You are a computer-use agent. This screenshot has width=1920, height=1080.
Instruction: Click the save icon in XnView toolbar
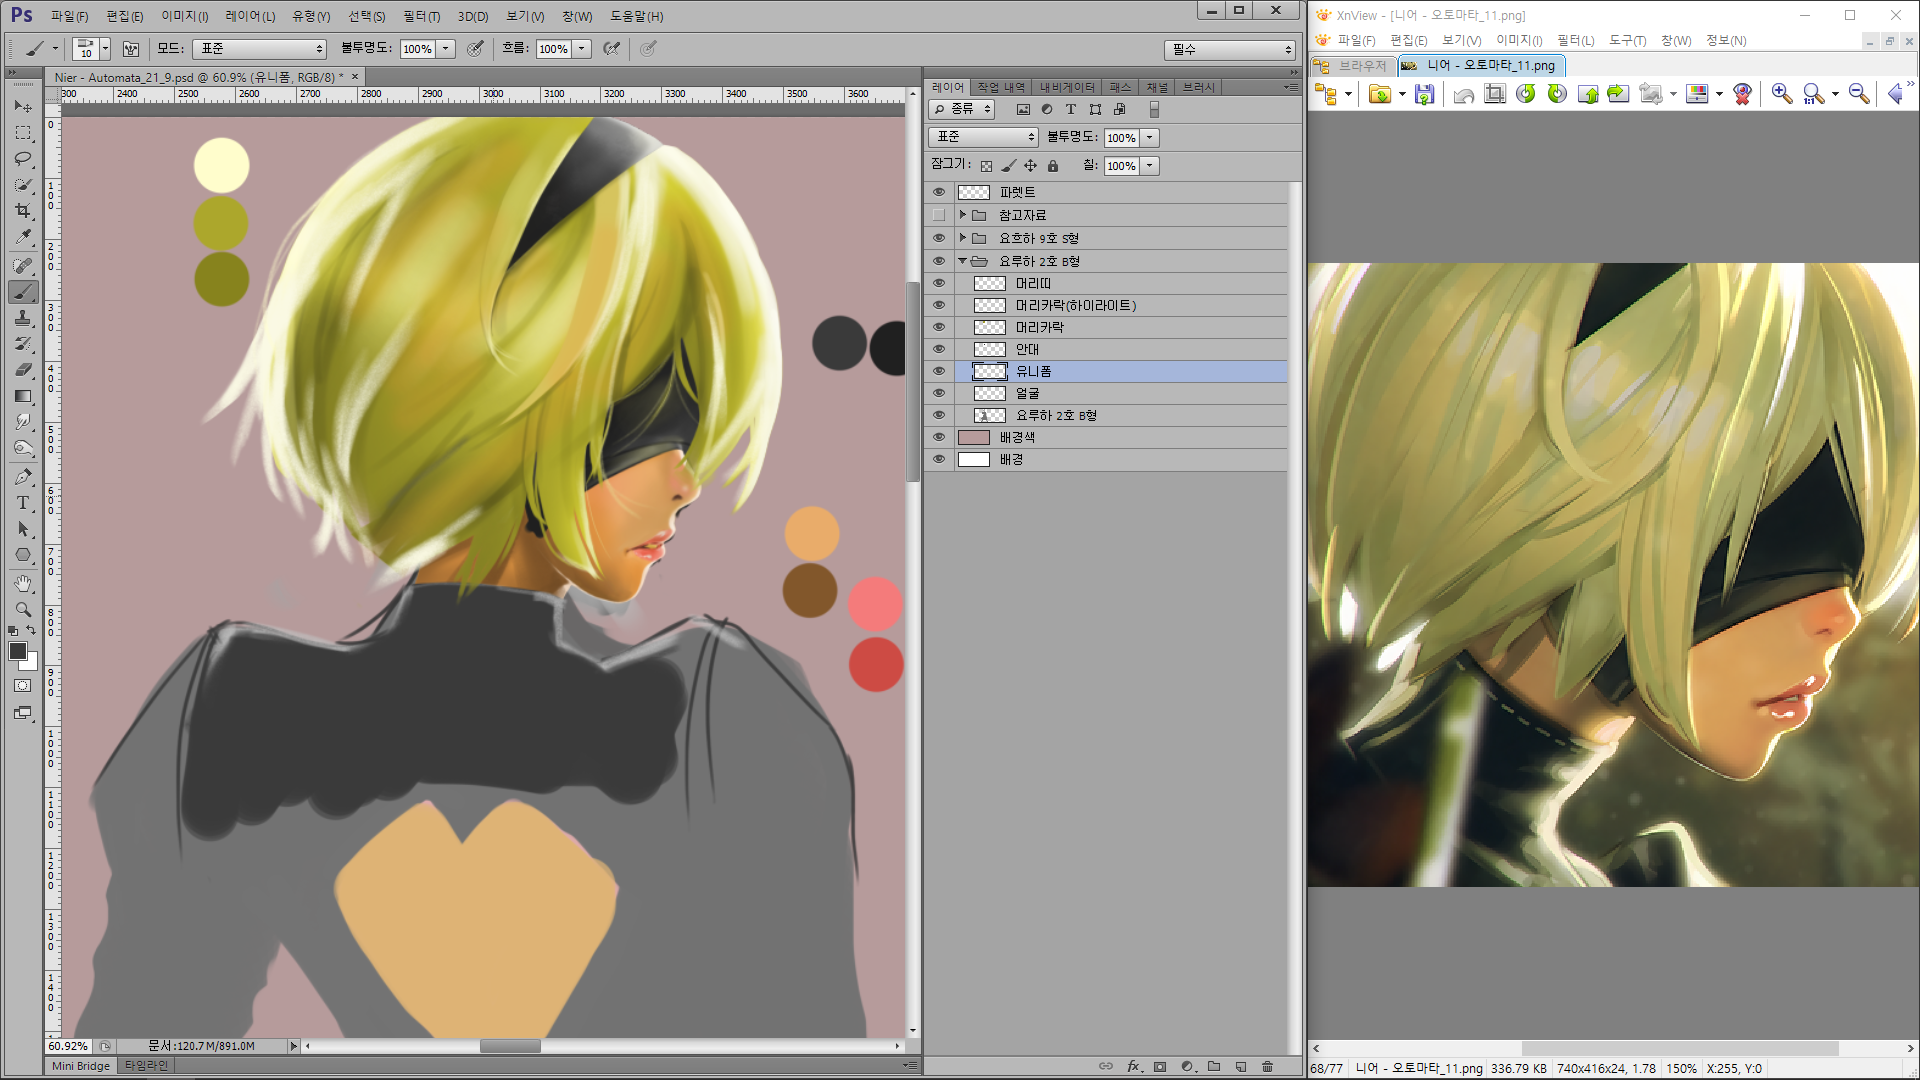[x=1424, y=94]
